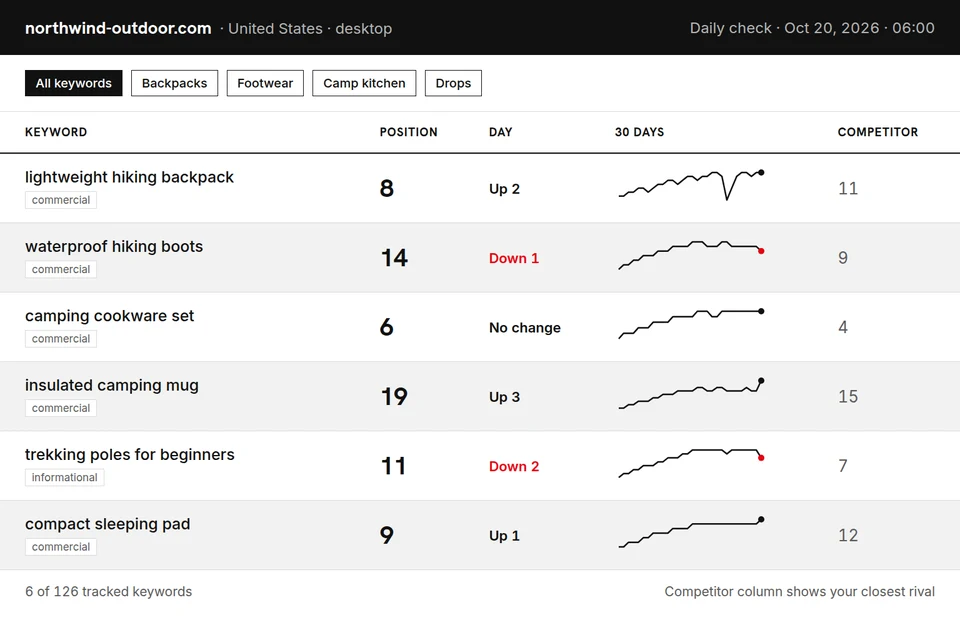Click the 6 of 126 tracked keywords text
The image size is (960, 640).
tap(108, 592)
